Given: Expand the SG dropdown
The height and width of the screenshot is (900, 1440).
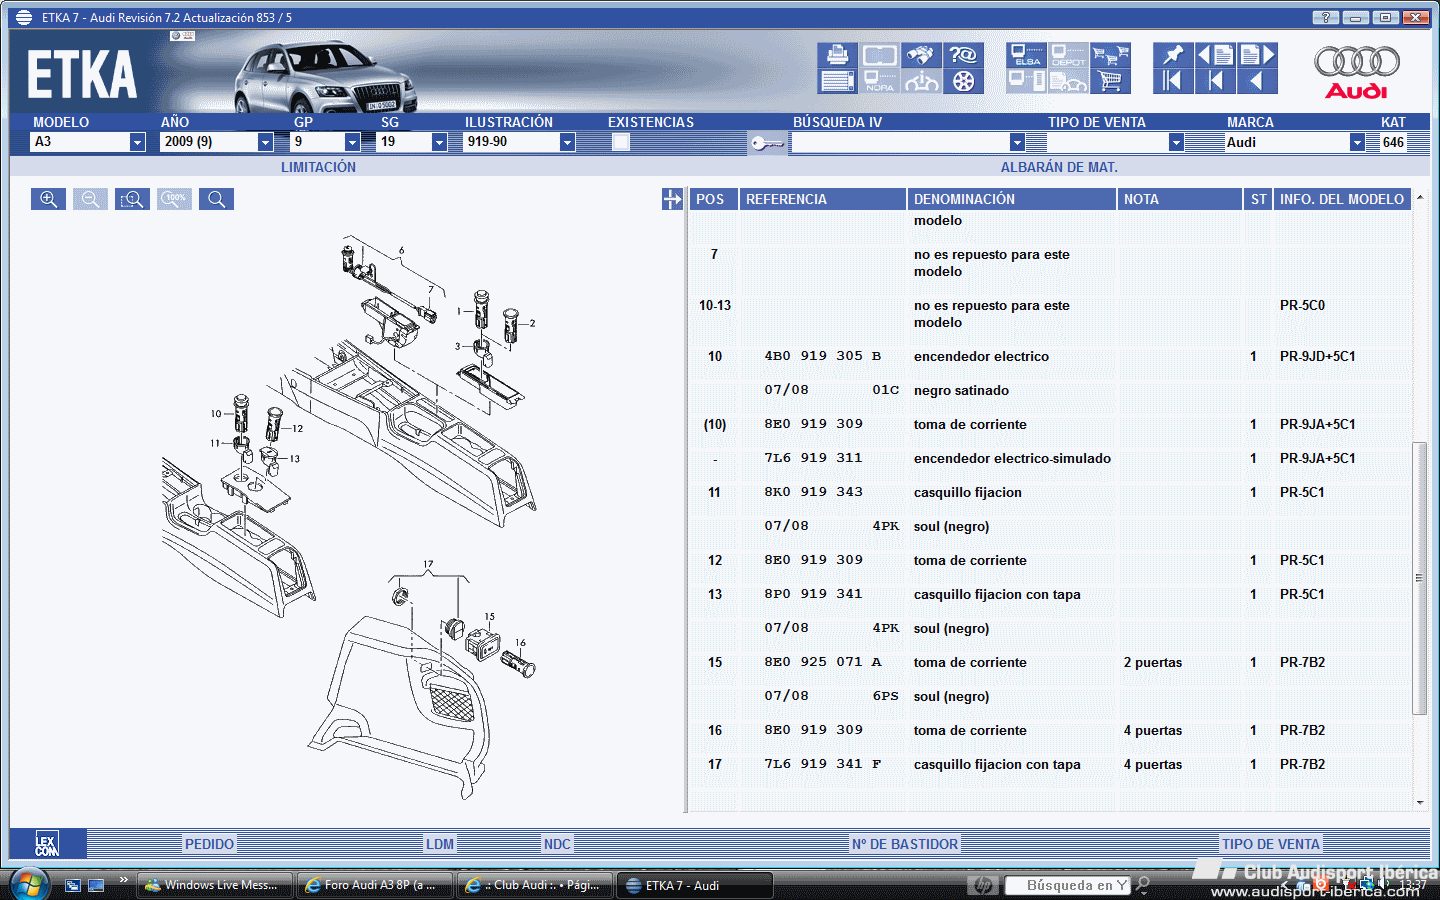Looking at the screenshot, I should [x=439, y=142].
